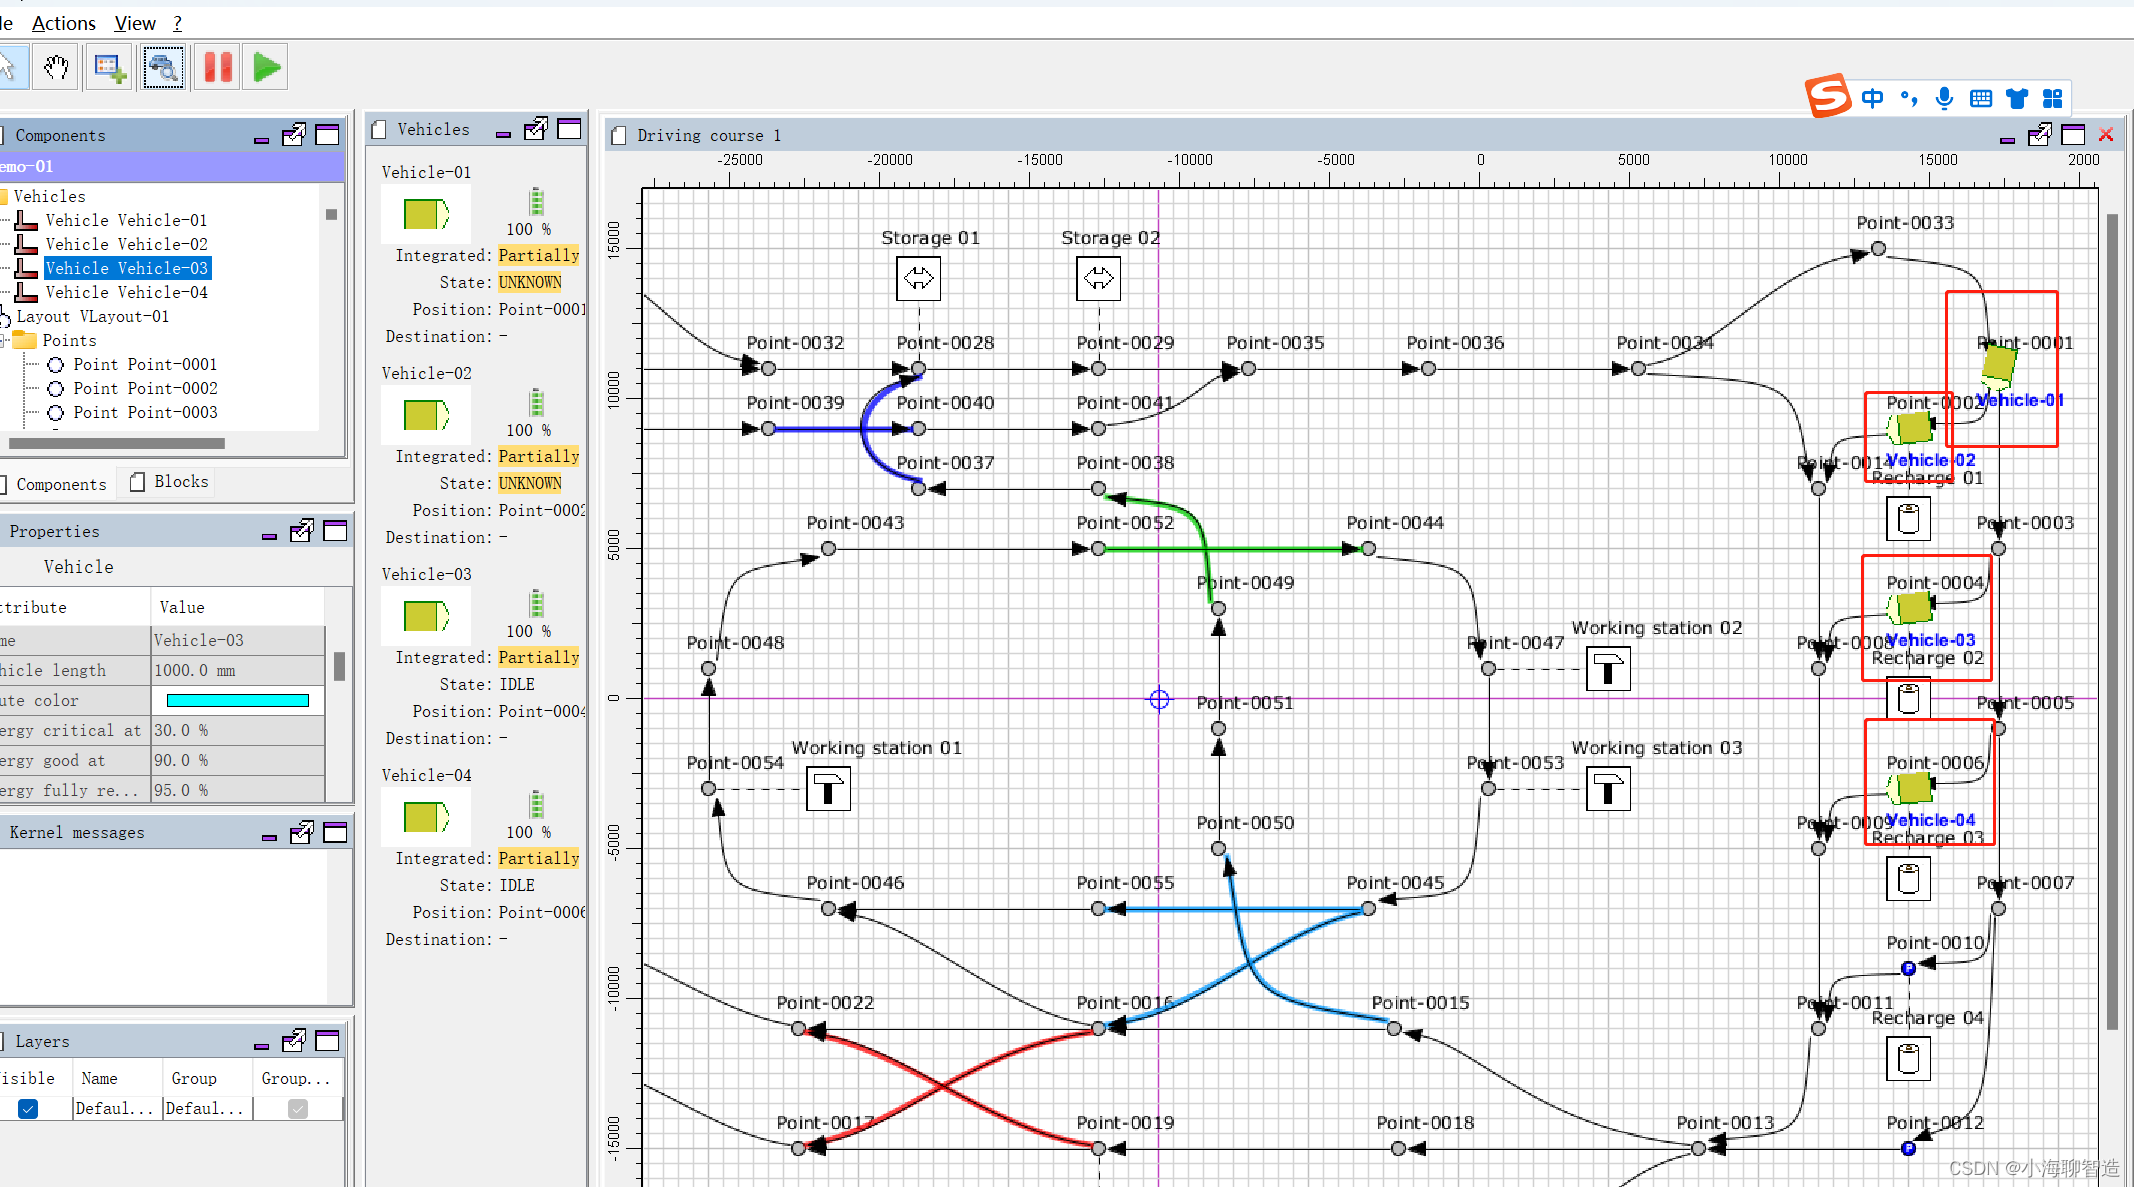
Task: Select Vehicle-01 in the components tree
Action: click(126, 220)
